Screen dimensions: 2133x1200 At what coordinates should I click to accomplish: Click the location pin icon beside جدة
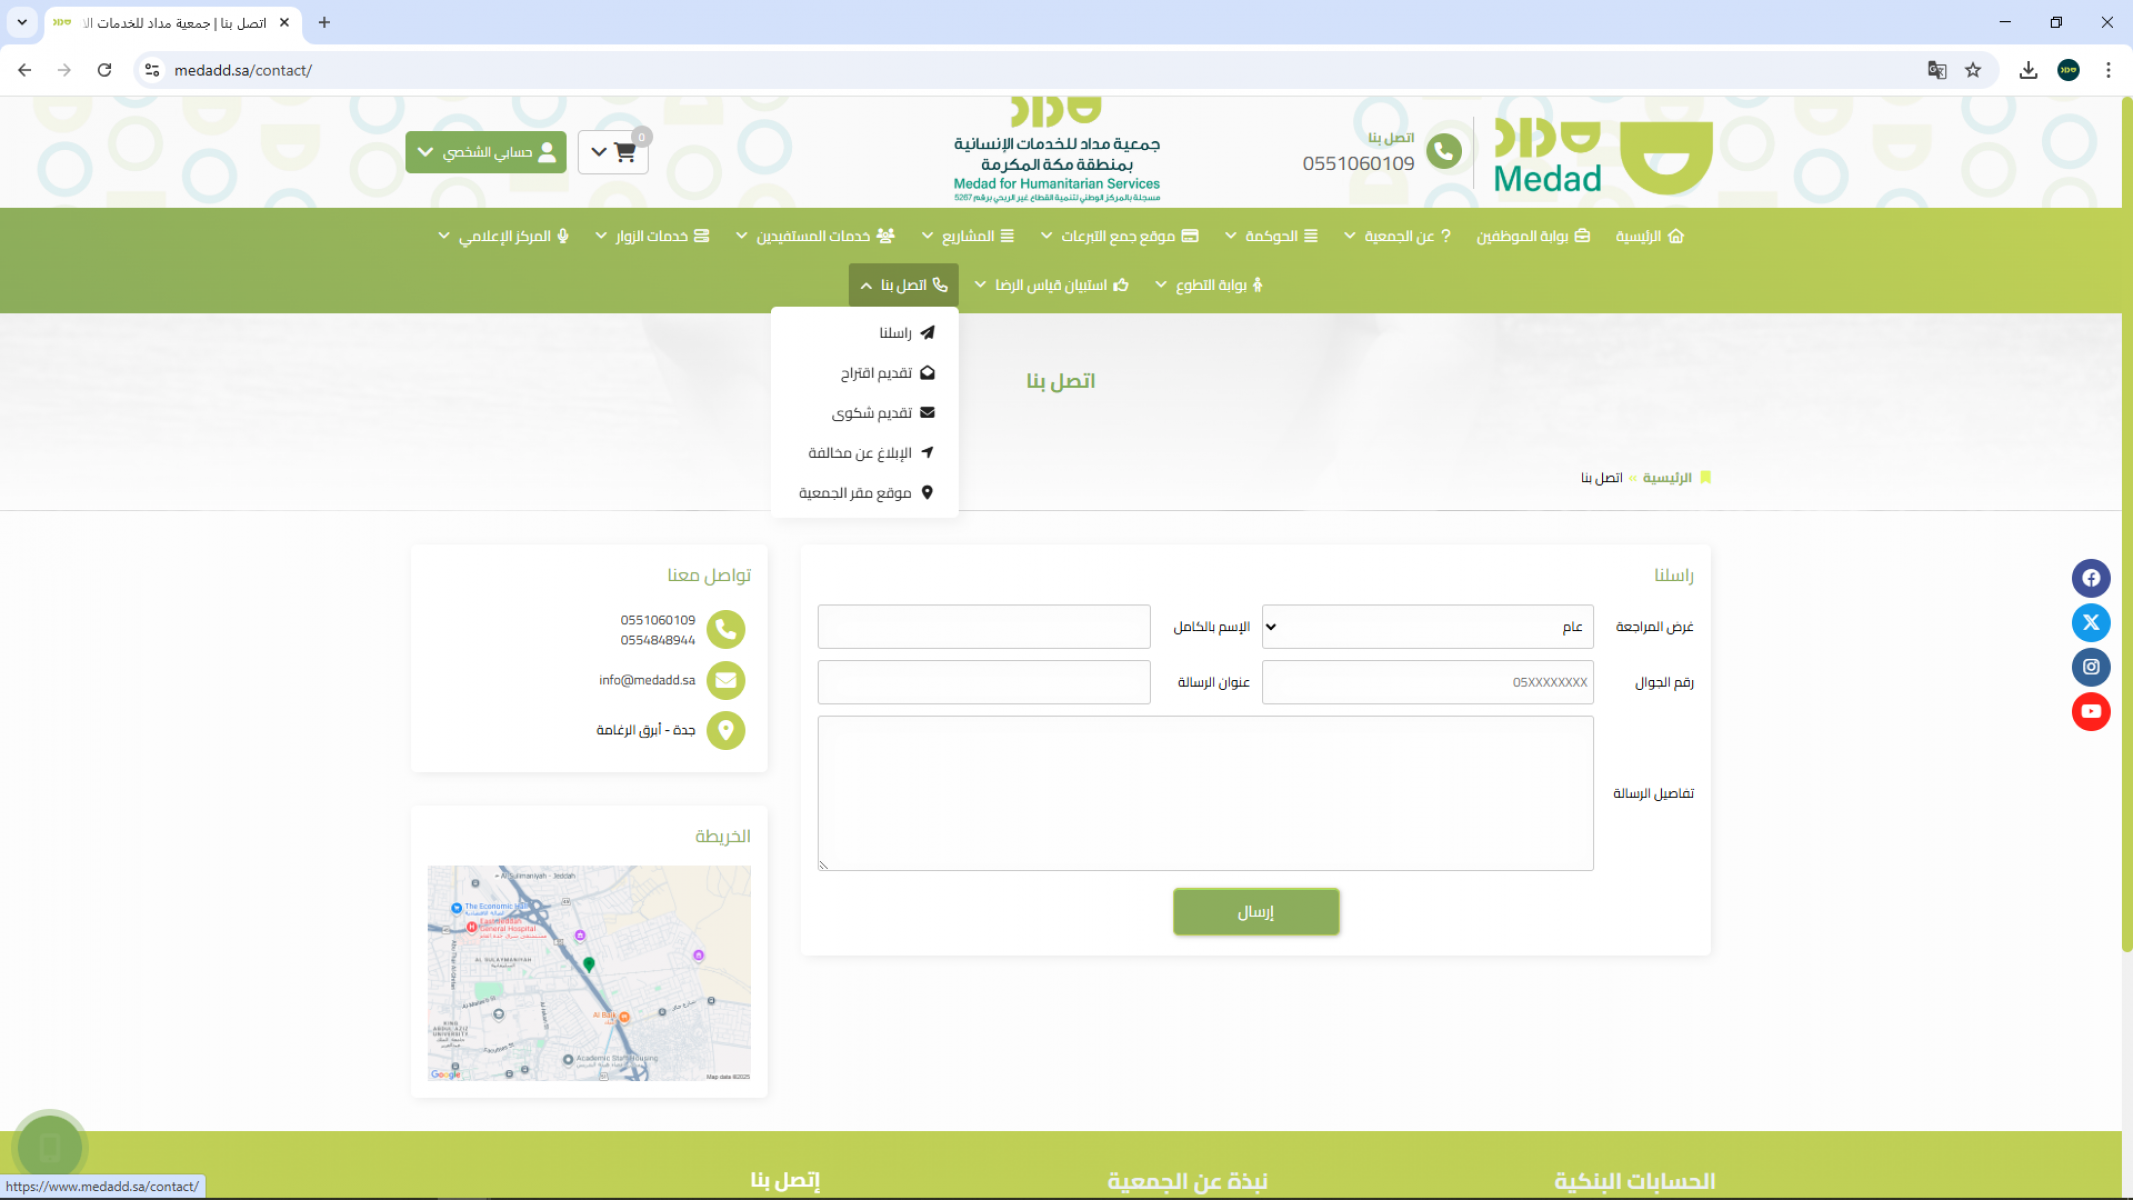(x=726, y=730)
